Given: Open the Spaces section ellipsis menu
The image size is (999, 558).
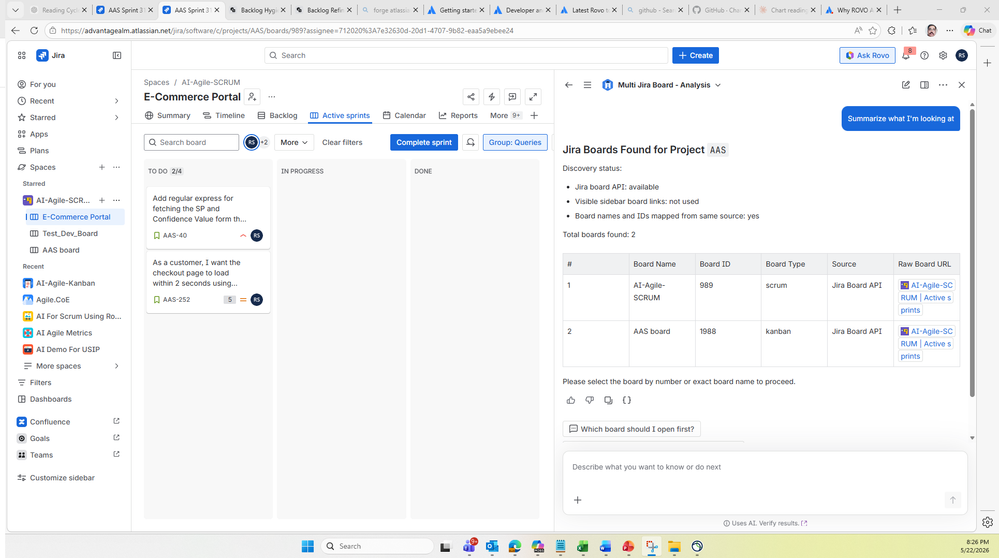Looking at the screenshot, I should tap(117, 168).
